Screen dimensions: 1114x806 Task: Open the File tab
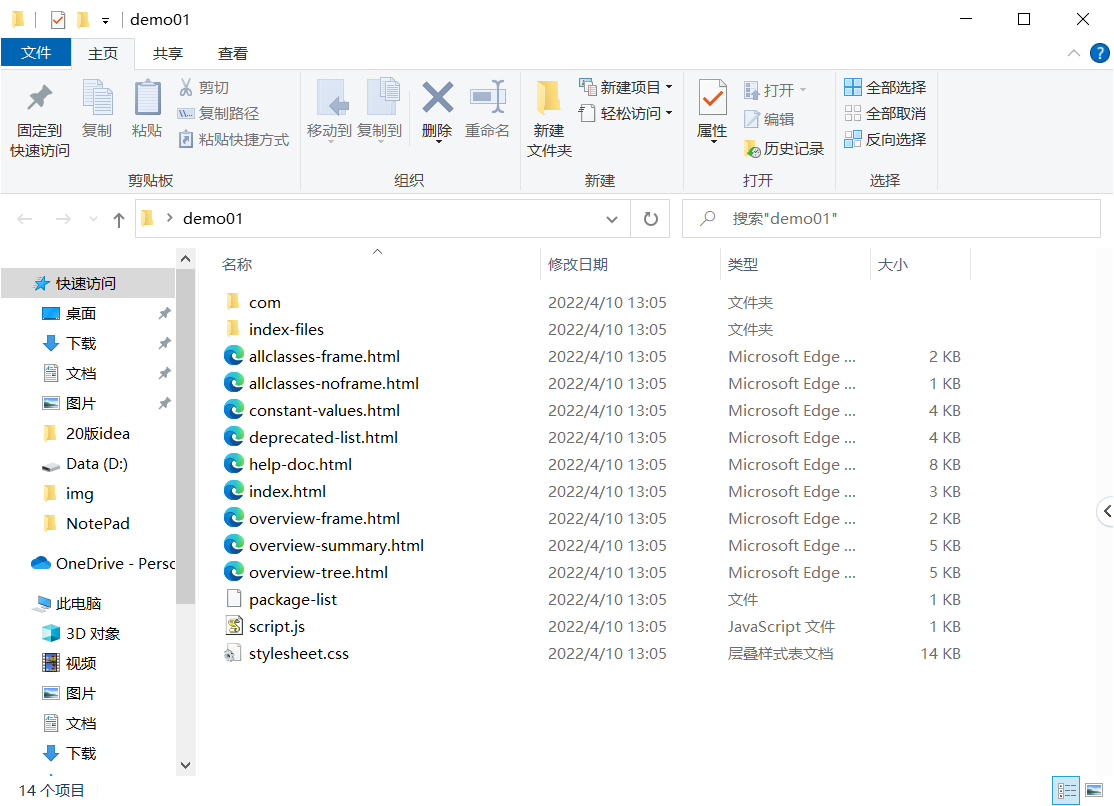[x=36, y=53]
